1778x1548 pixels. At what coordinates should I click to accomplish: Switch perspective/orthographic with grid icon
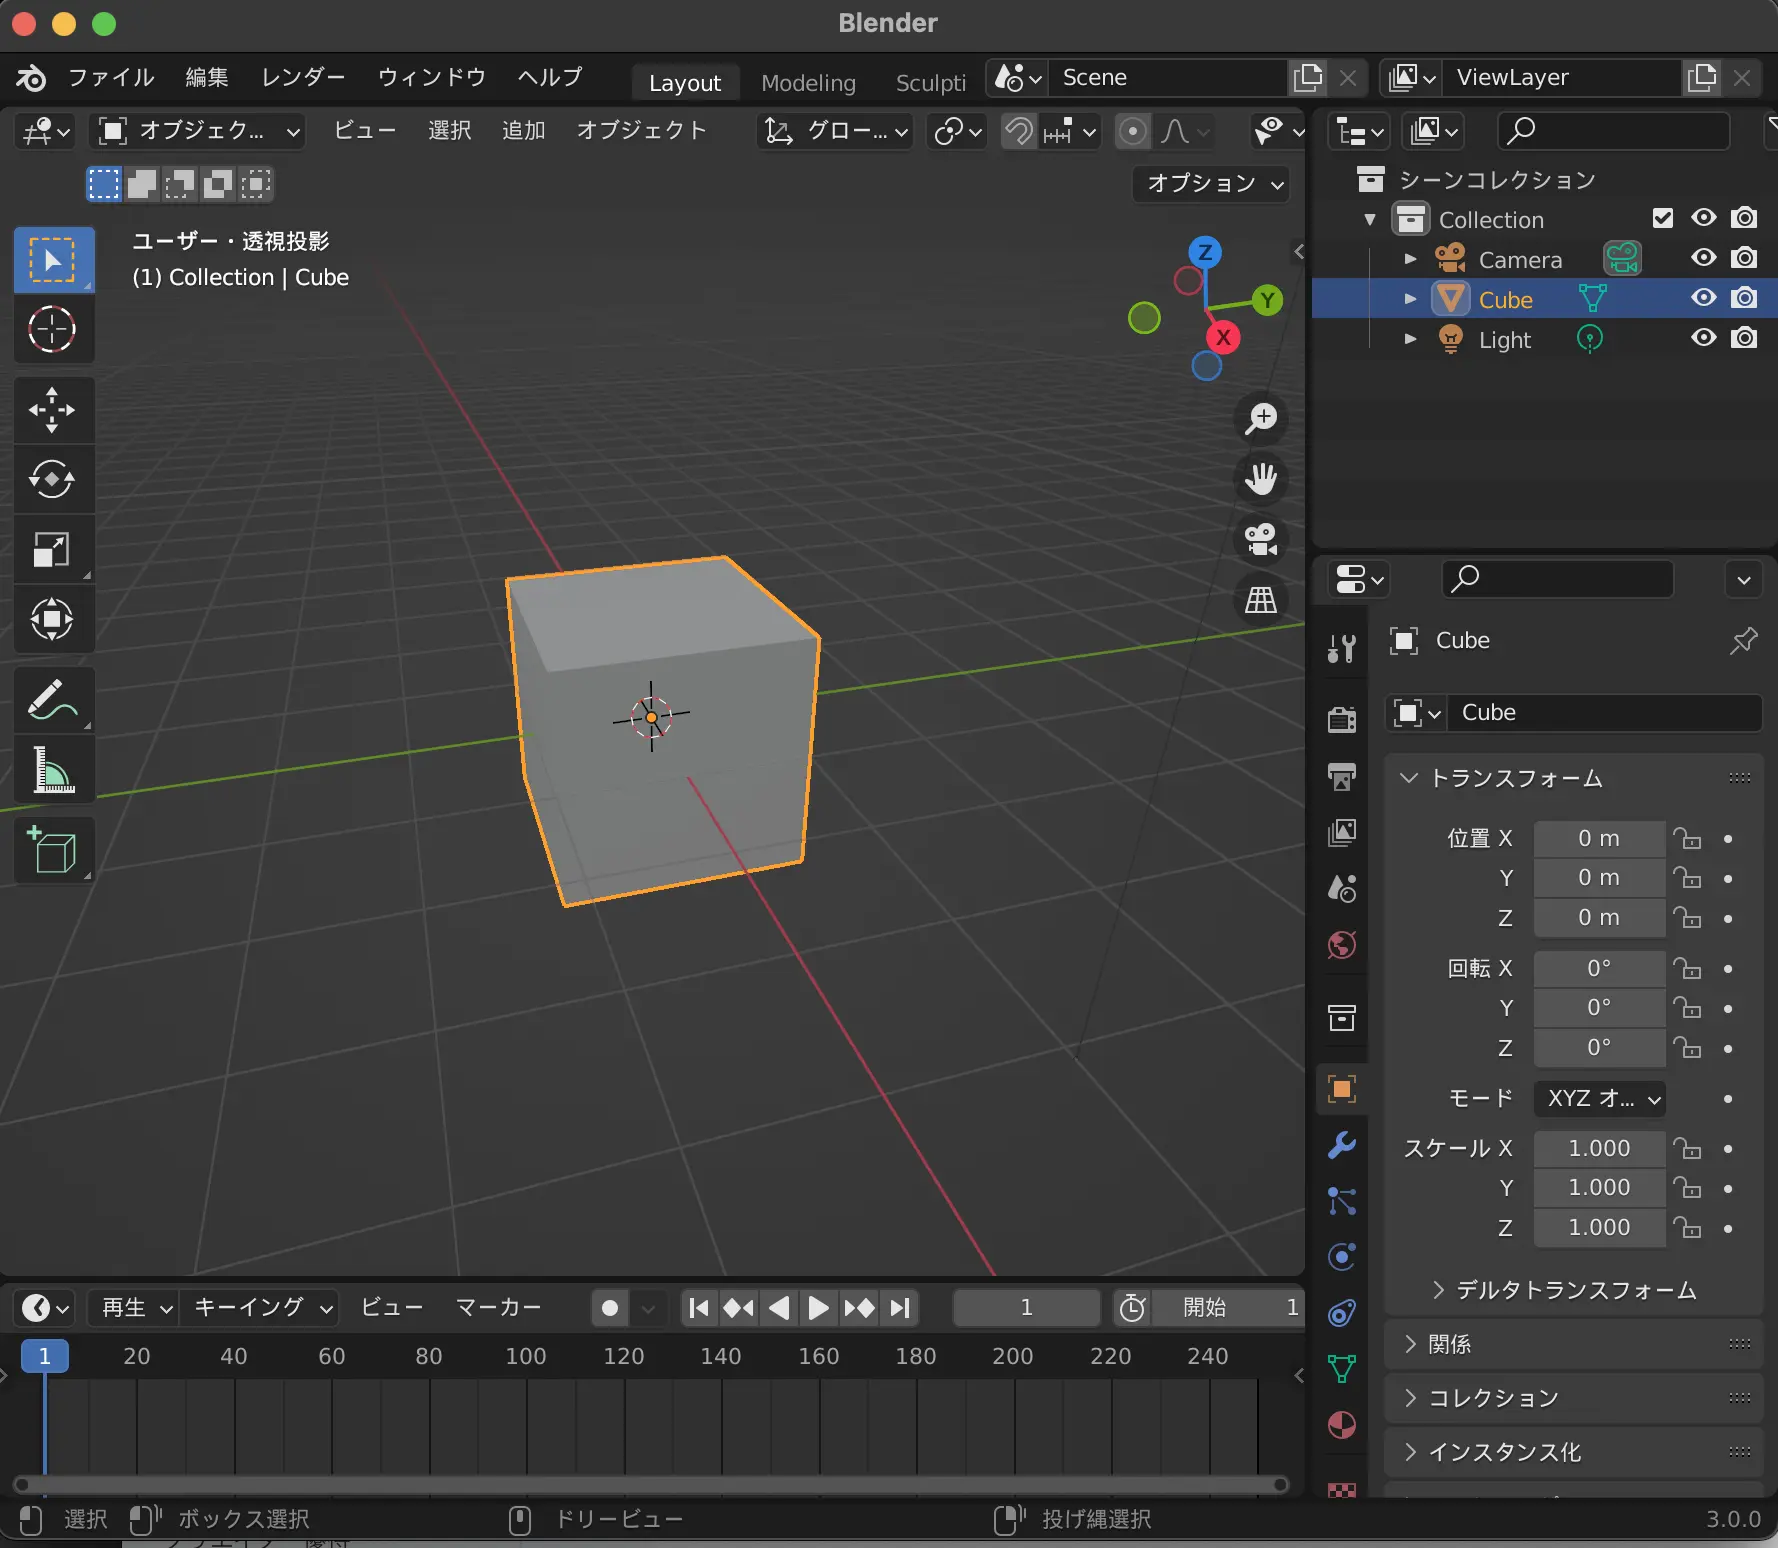(1261, 600)
